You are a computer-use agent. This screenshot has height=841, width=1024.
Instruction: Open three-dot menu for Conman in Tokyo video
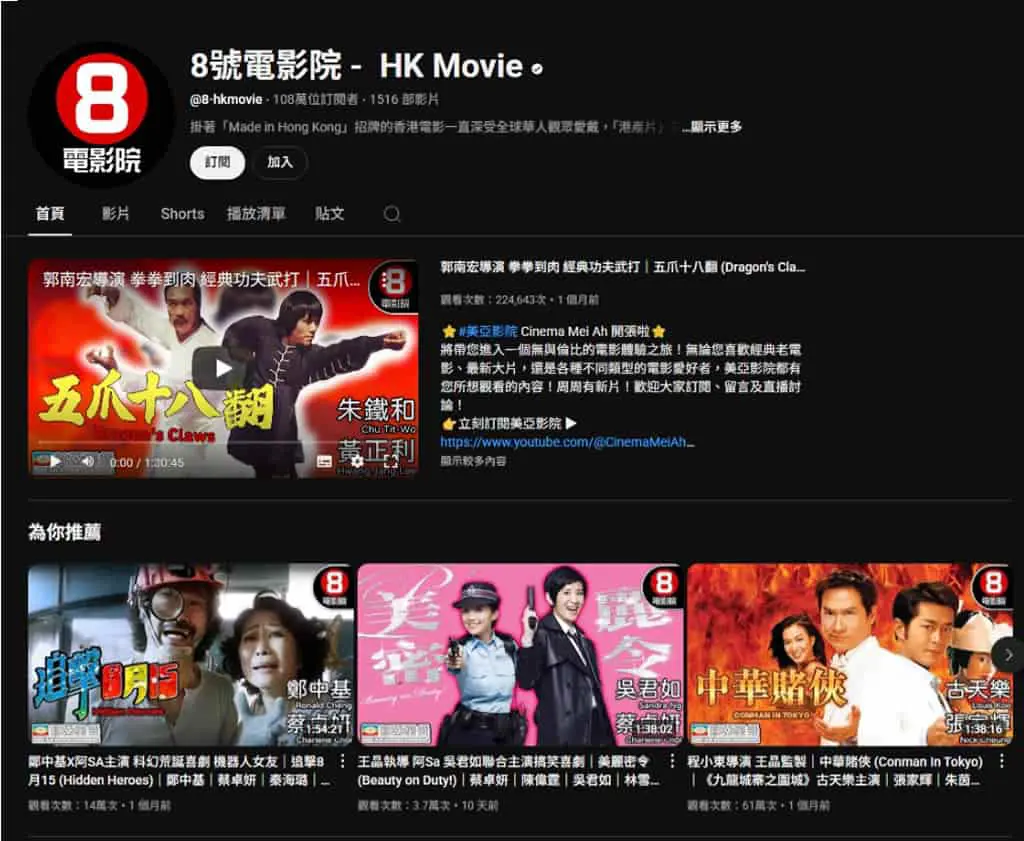(1001, 761)
